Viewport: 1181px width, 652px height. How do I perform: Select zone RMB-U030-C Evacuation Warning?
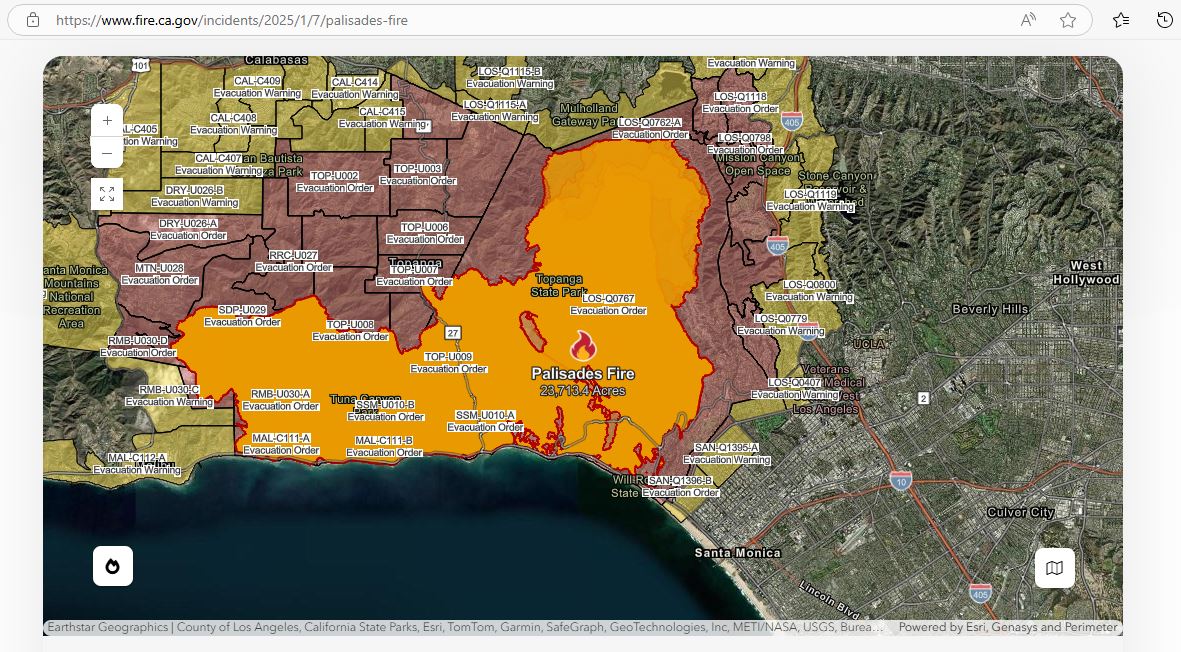169,395
